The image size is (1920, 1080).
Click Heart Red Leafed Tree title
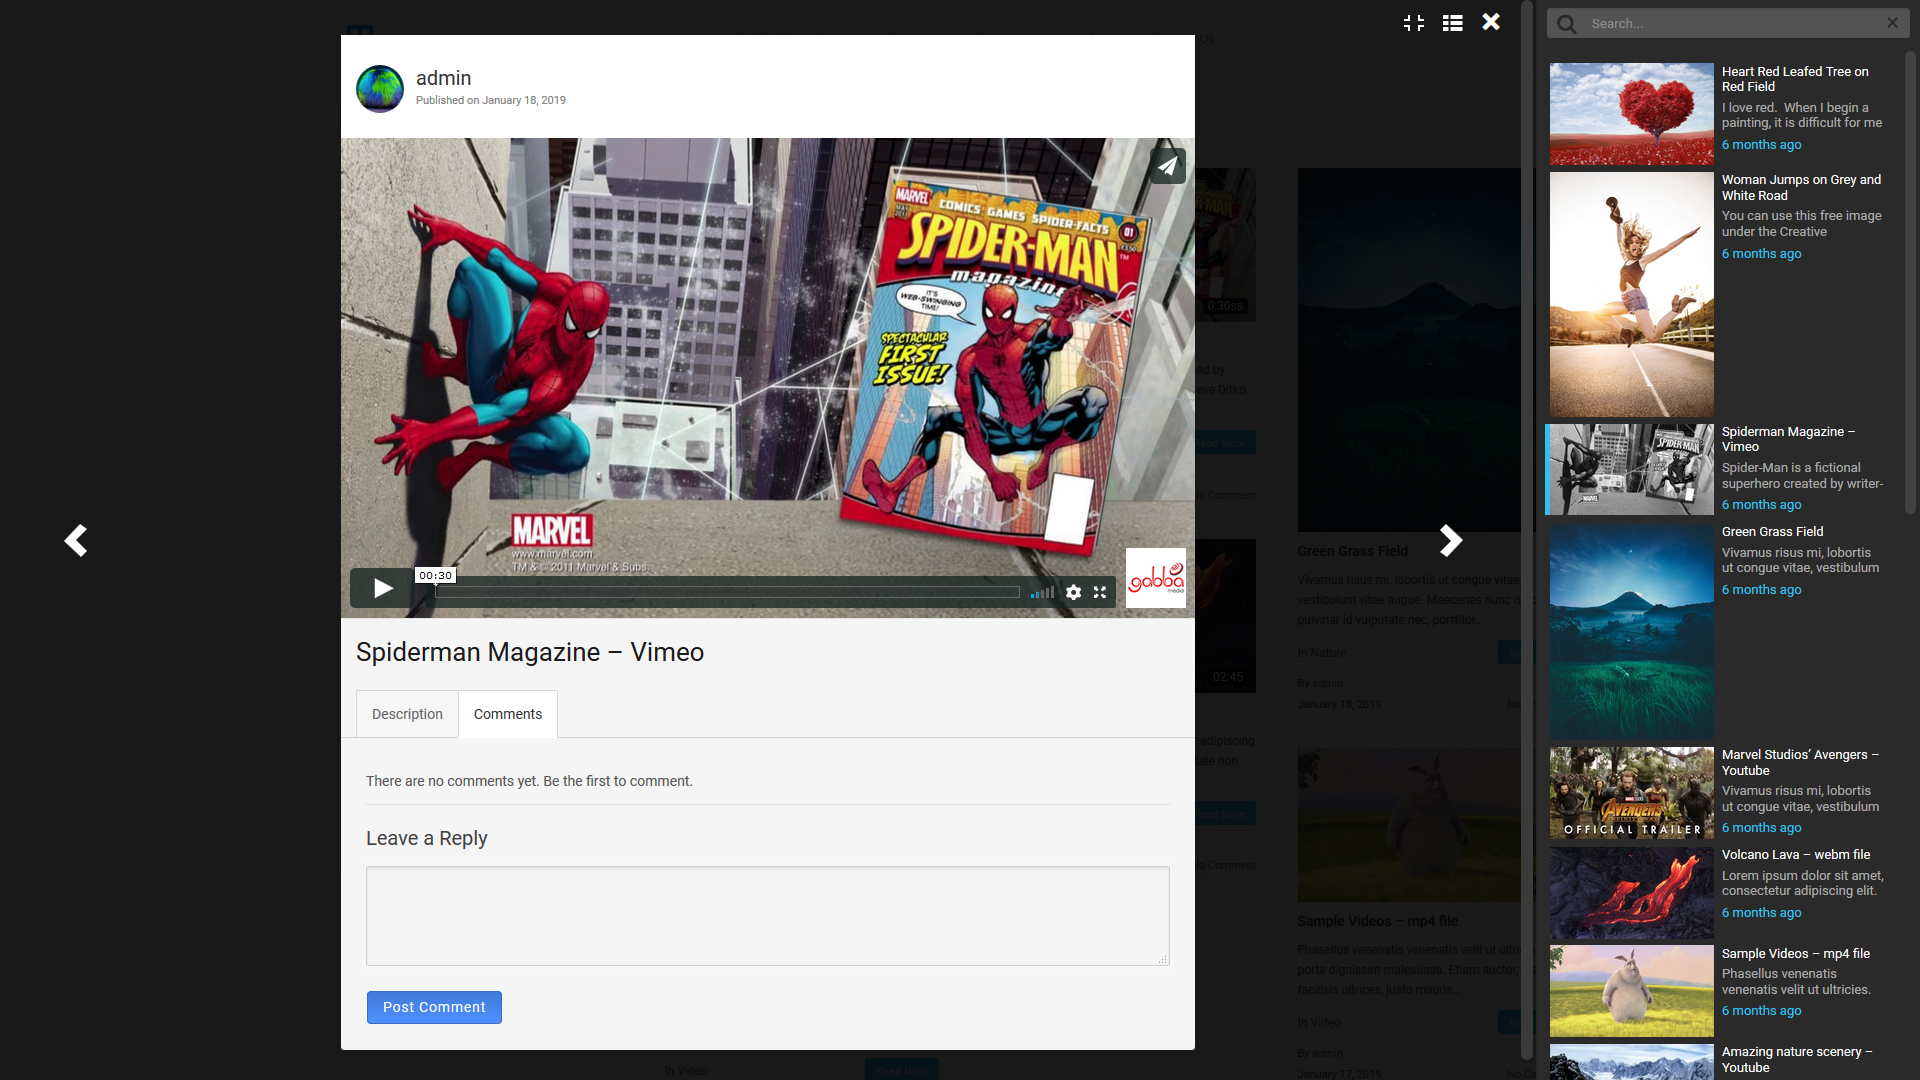1795,79
